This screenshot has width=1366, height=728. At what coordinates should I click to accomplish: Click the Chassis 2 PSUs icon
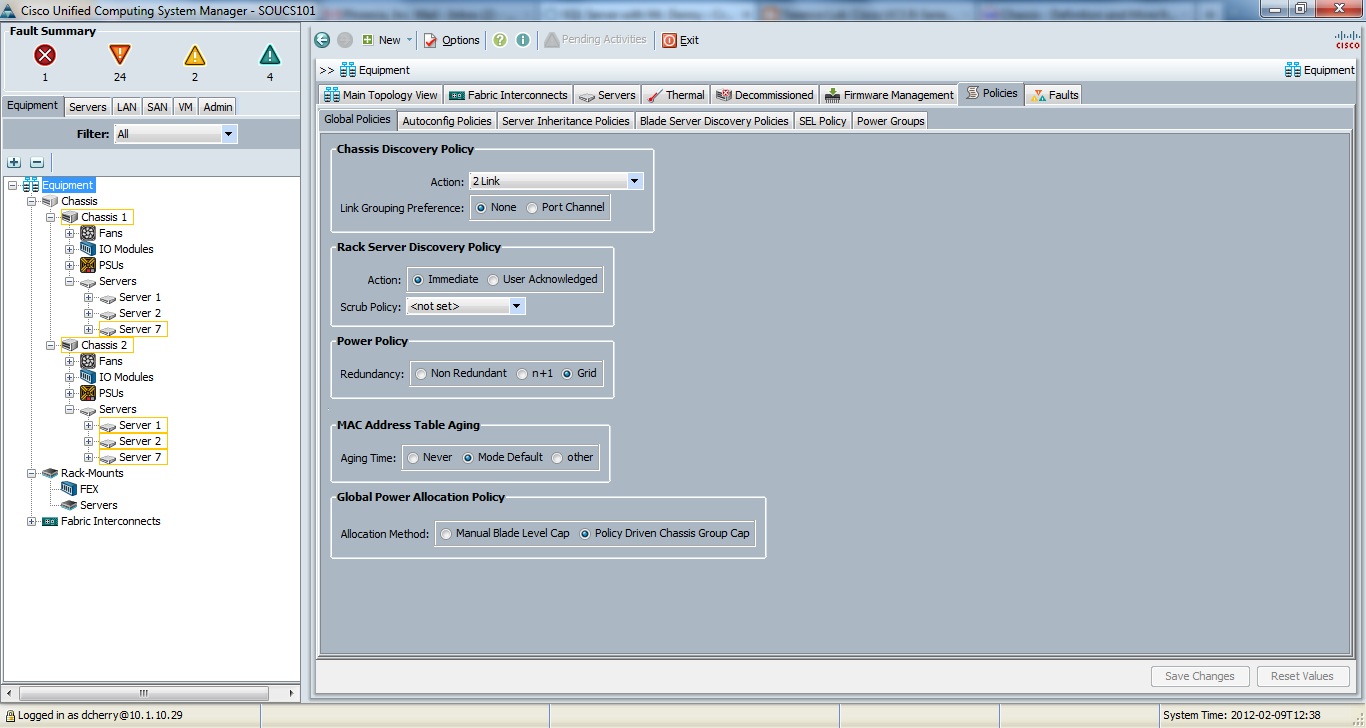click(x=88, y=393)
